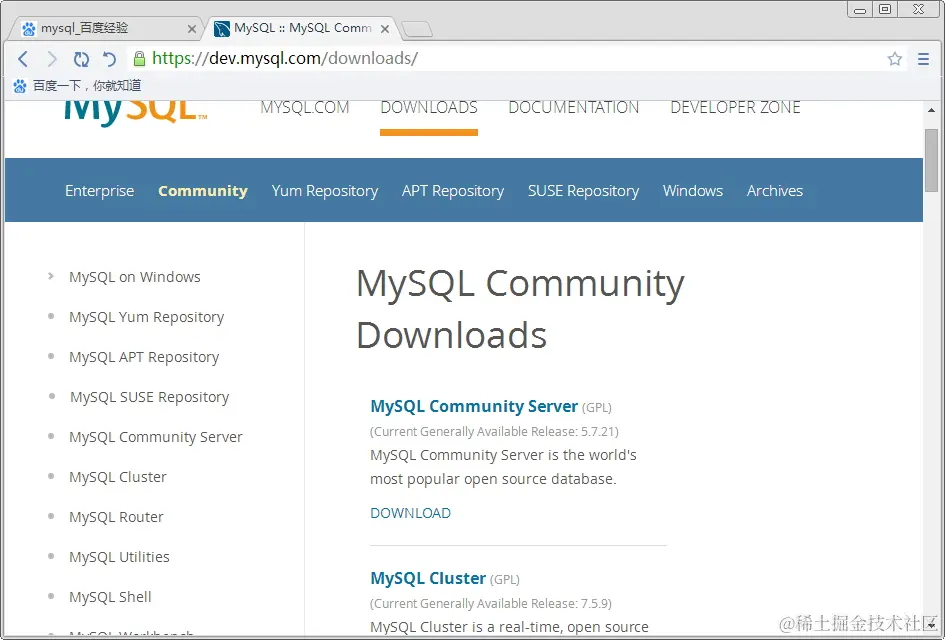This screenshot has width=945, height=640.
Task: Open the Windows downloads tab
Action: [x=693, y=190]
